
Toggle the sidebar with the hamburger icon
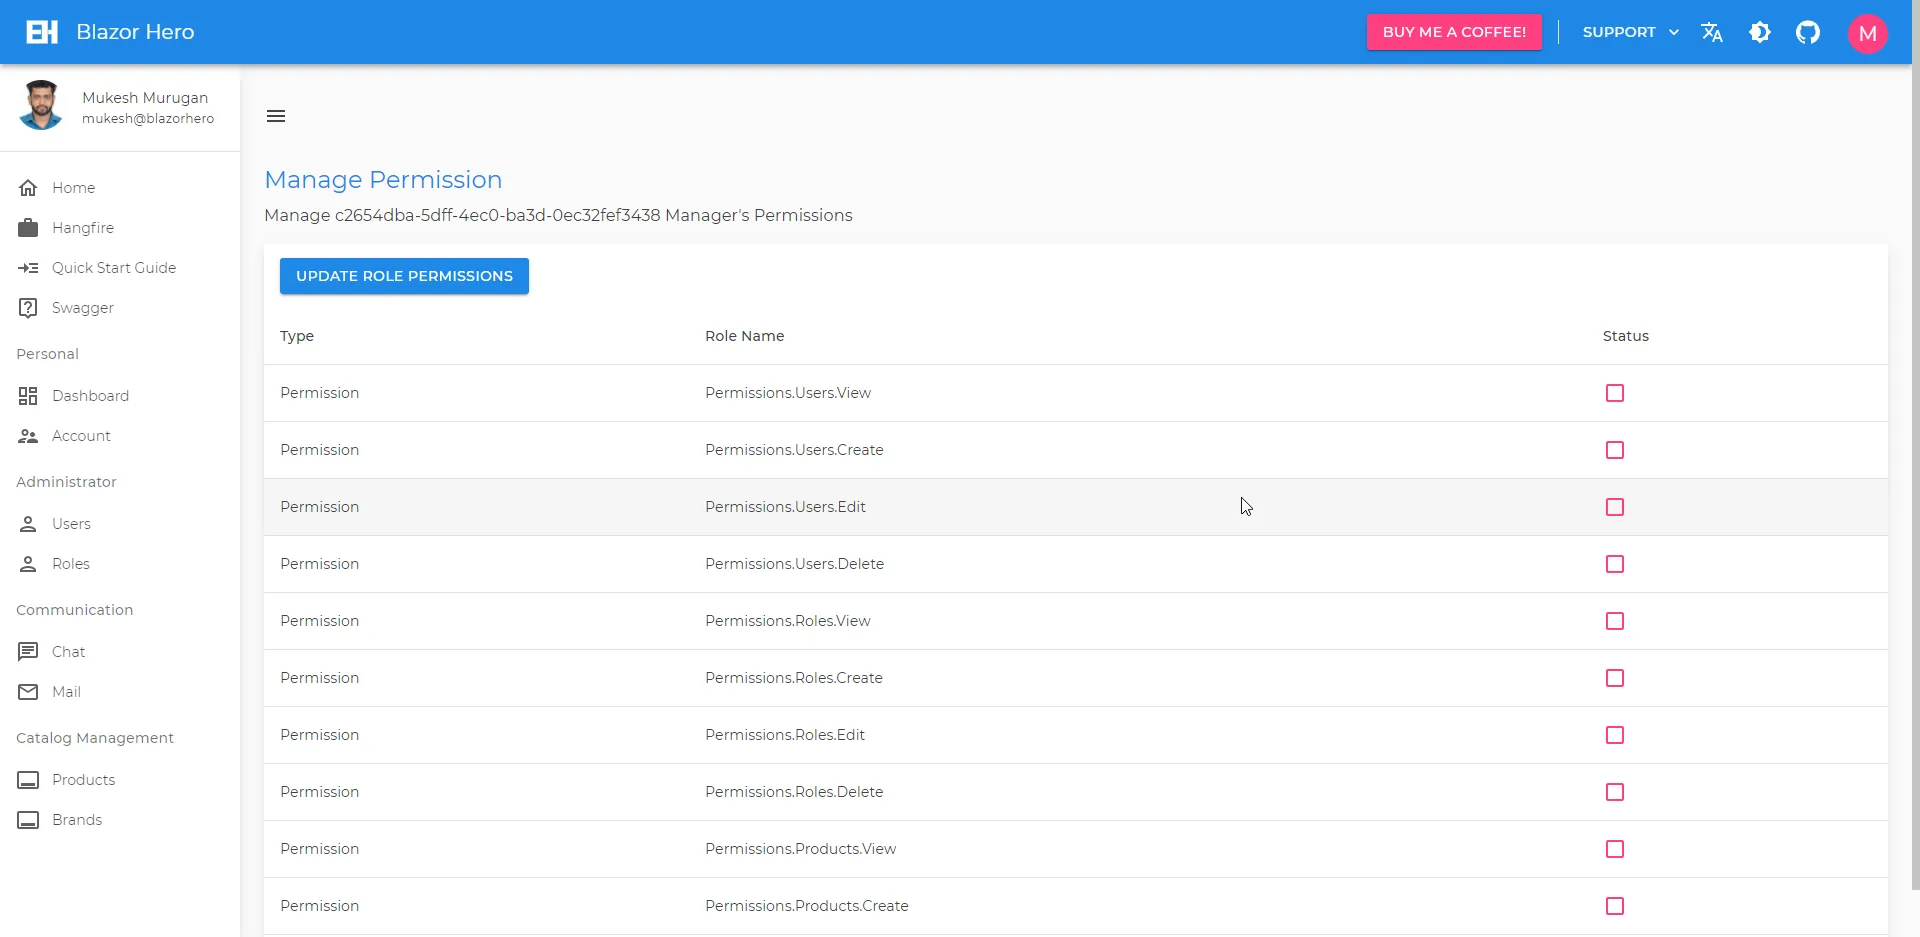tap(275, 115)
